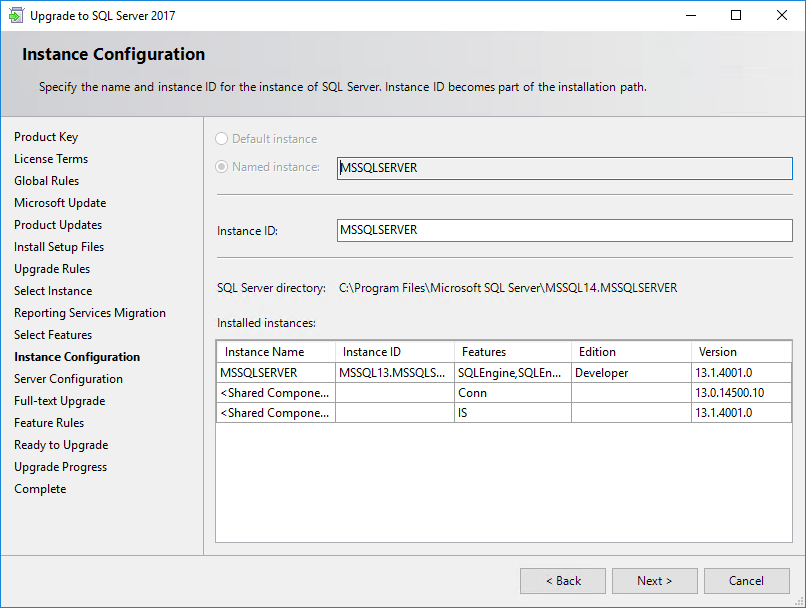Click the Shared Components name cell in the Conn row
Screen dimensions: 806x608
[x=276, y=393]
